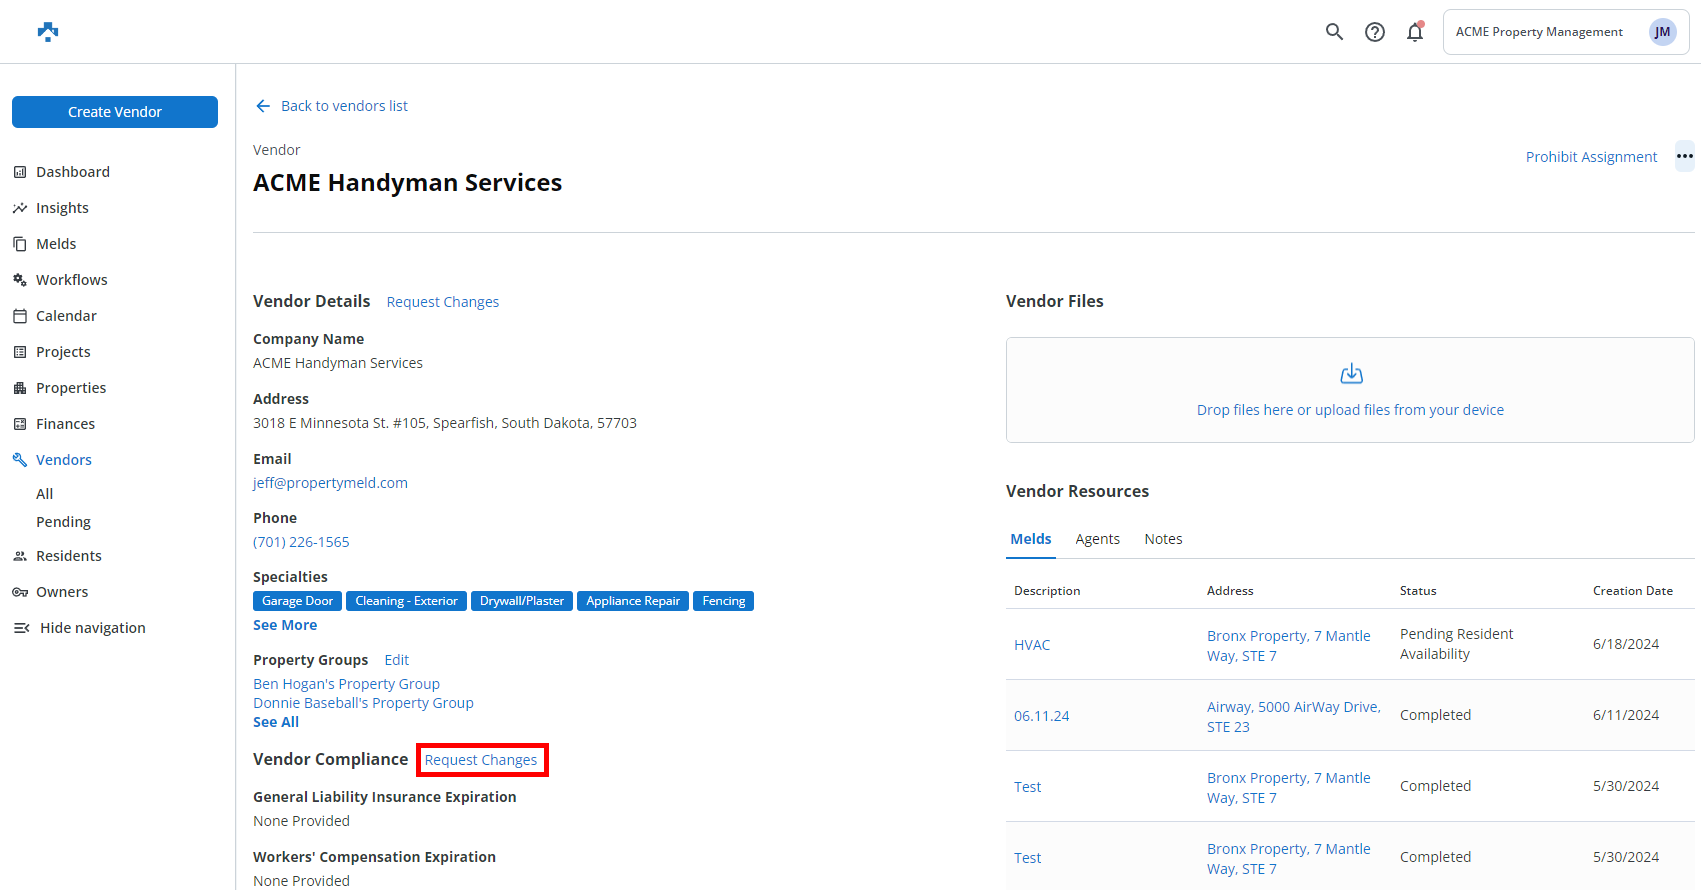Select the Garage Door specialty tag
The image size is (1701, 890).
[297, 601]
